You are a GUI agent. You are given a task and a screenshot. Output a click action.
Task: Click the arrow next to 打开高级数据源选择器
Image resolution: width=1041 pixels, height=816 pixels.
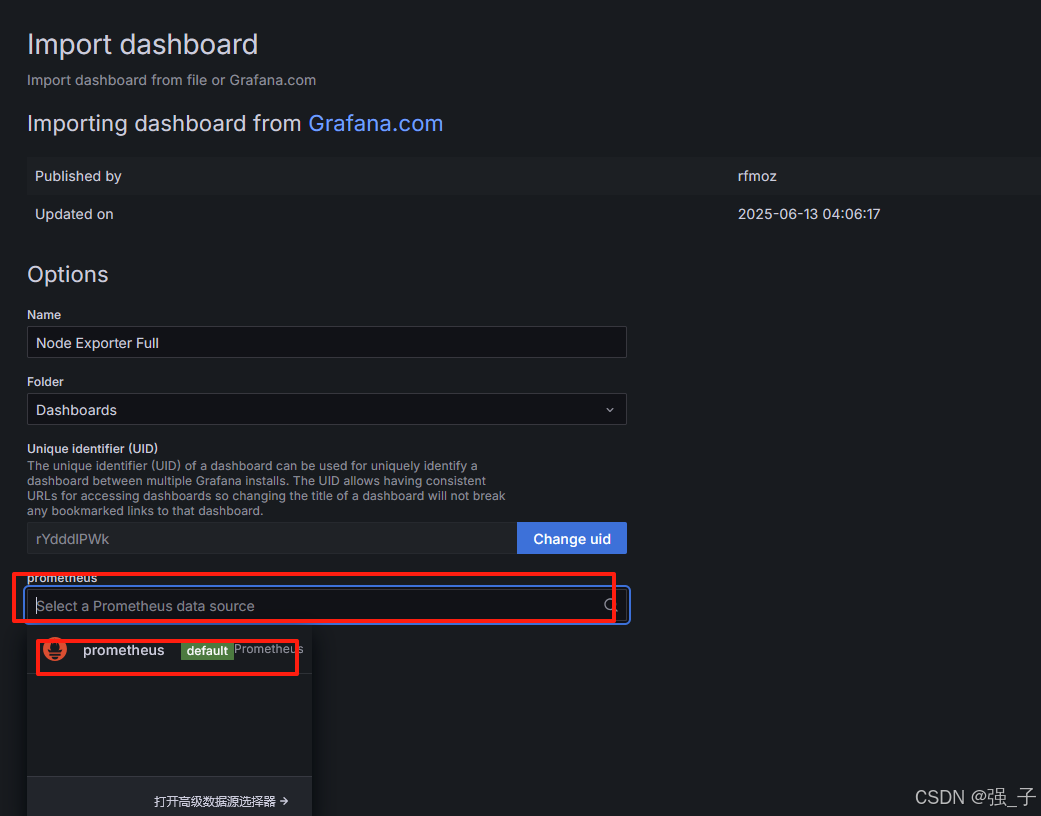click(284, 801)
